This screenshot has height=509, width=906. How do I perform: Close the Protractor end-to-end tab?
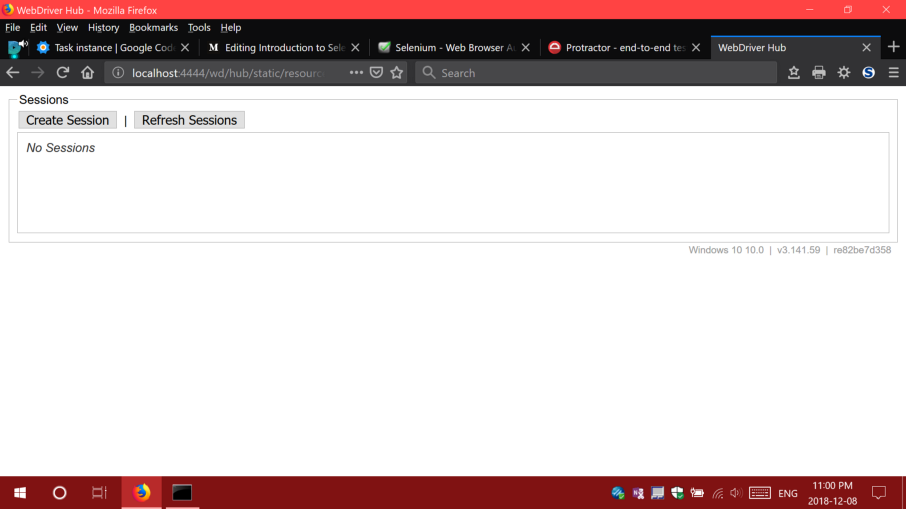696,47
